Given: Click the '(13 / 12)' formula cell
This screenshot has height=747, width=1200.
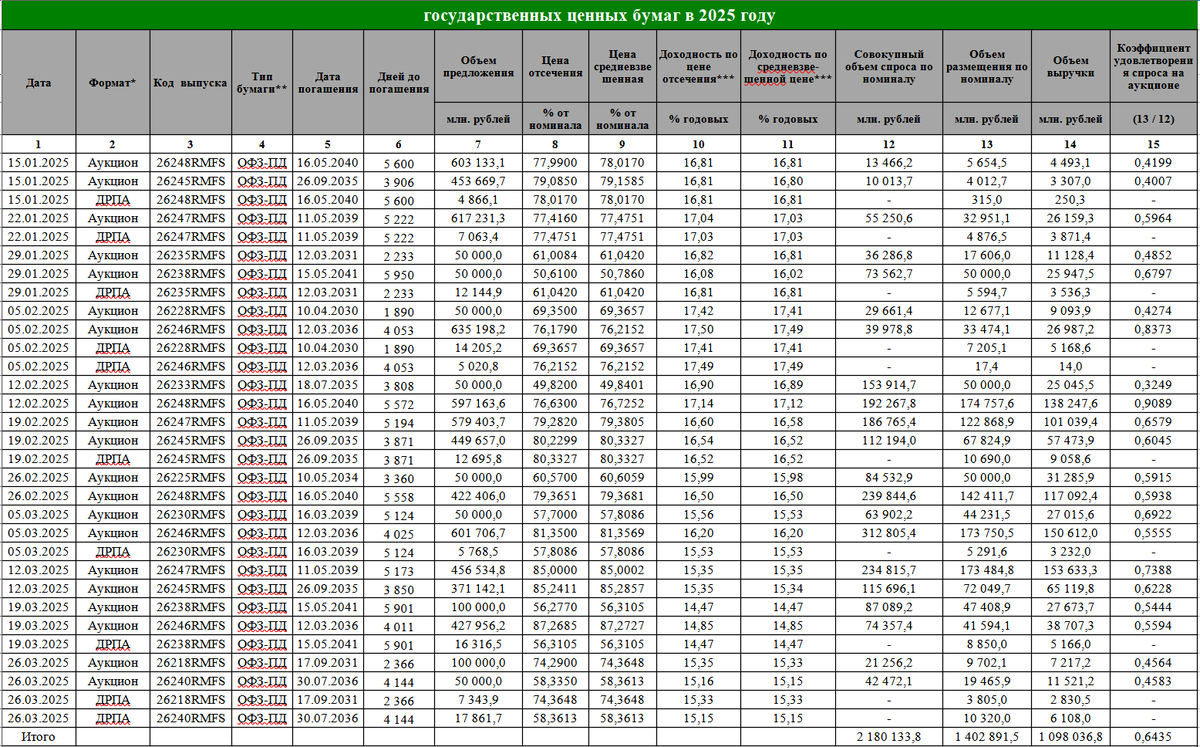Looking at the screenshot, I should pos(1154,119).
